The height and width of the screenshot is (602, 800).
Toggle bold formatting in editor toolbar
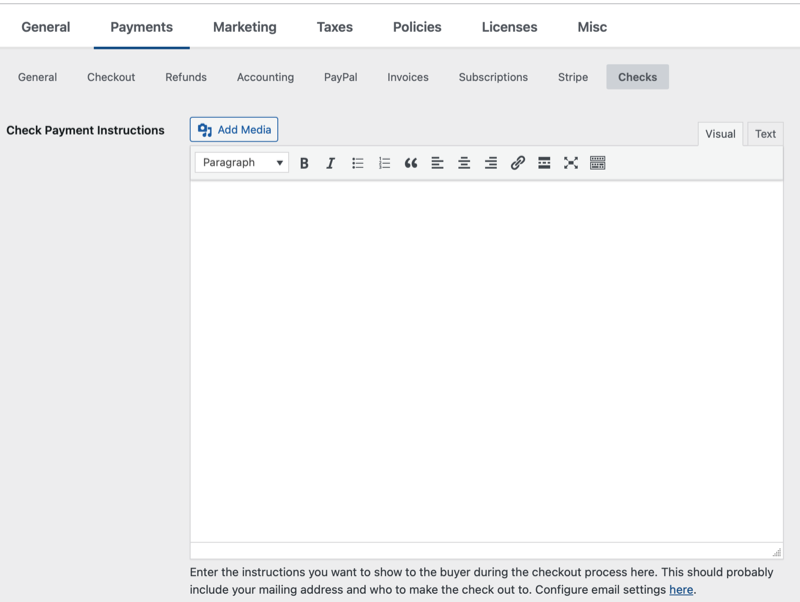304,163
